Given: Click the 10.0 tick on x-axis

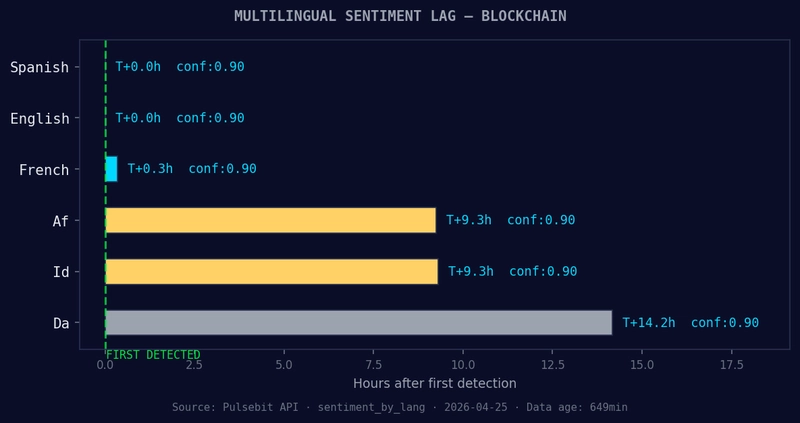Looking at the screenshot, I should pyautogui.click(x=463, y=365).
